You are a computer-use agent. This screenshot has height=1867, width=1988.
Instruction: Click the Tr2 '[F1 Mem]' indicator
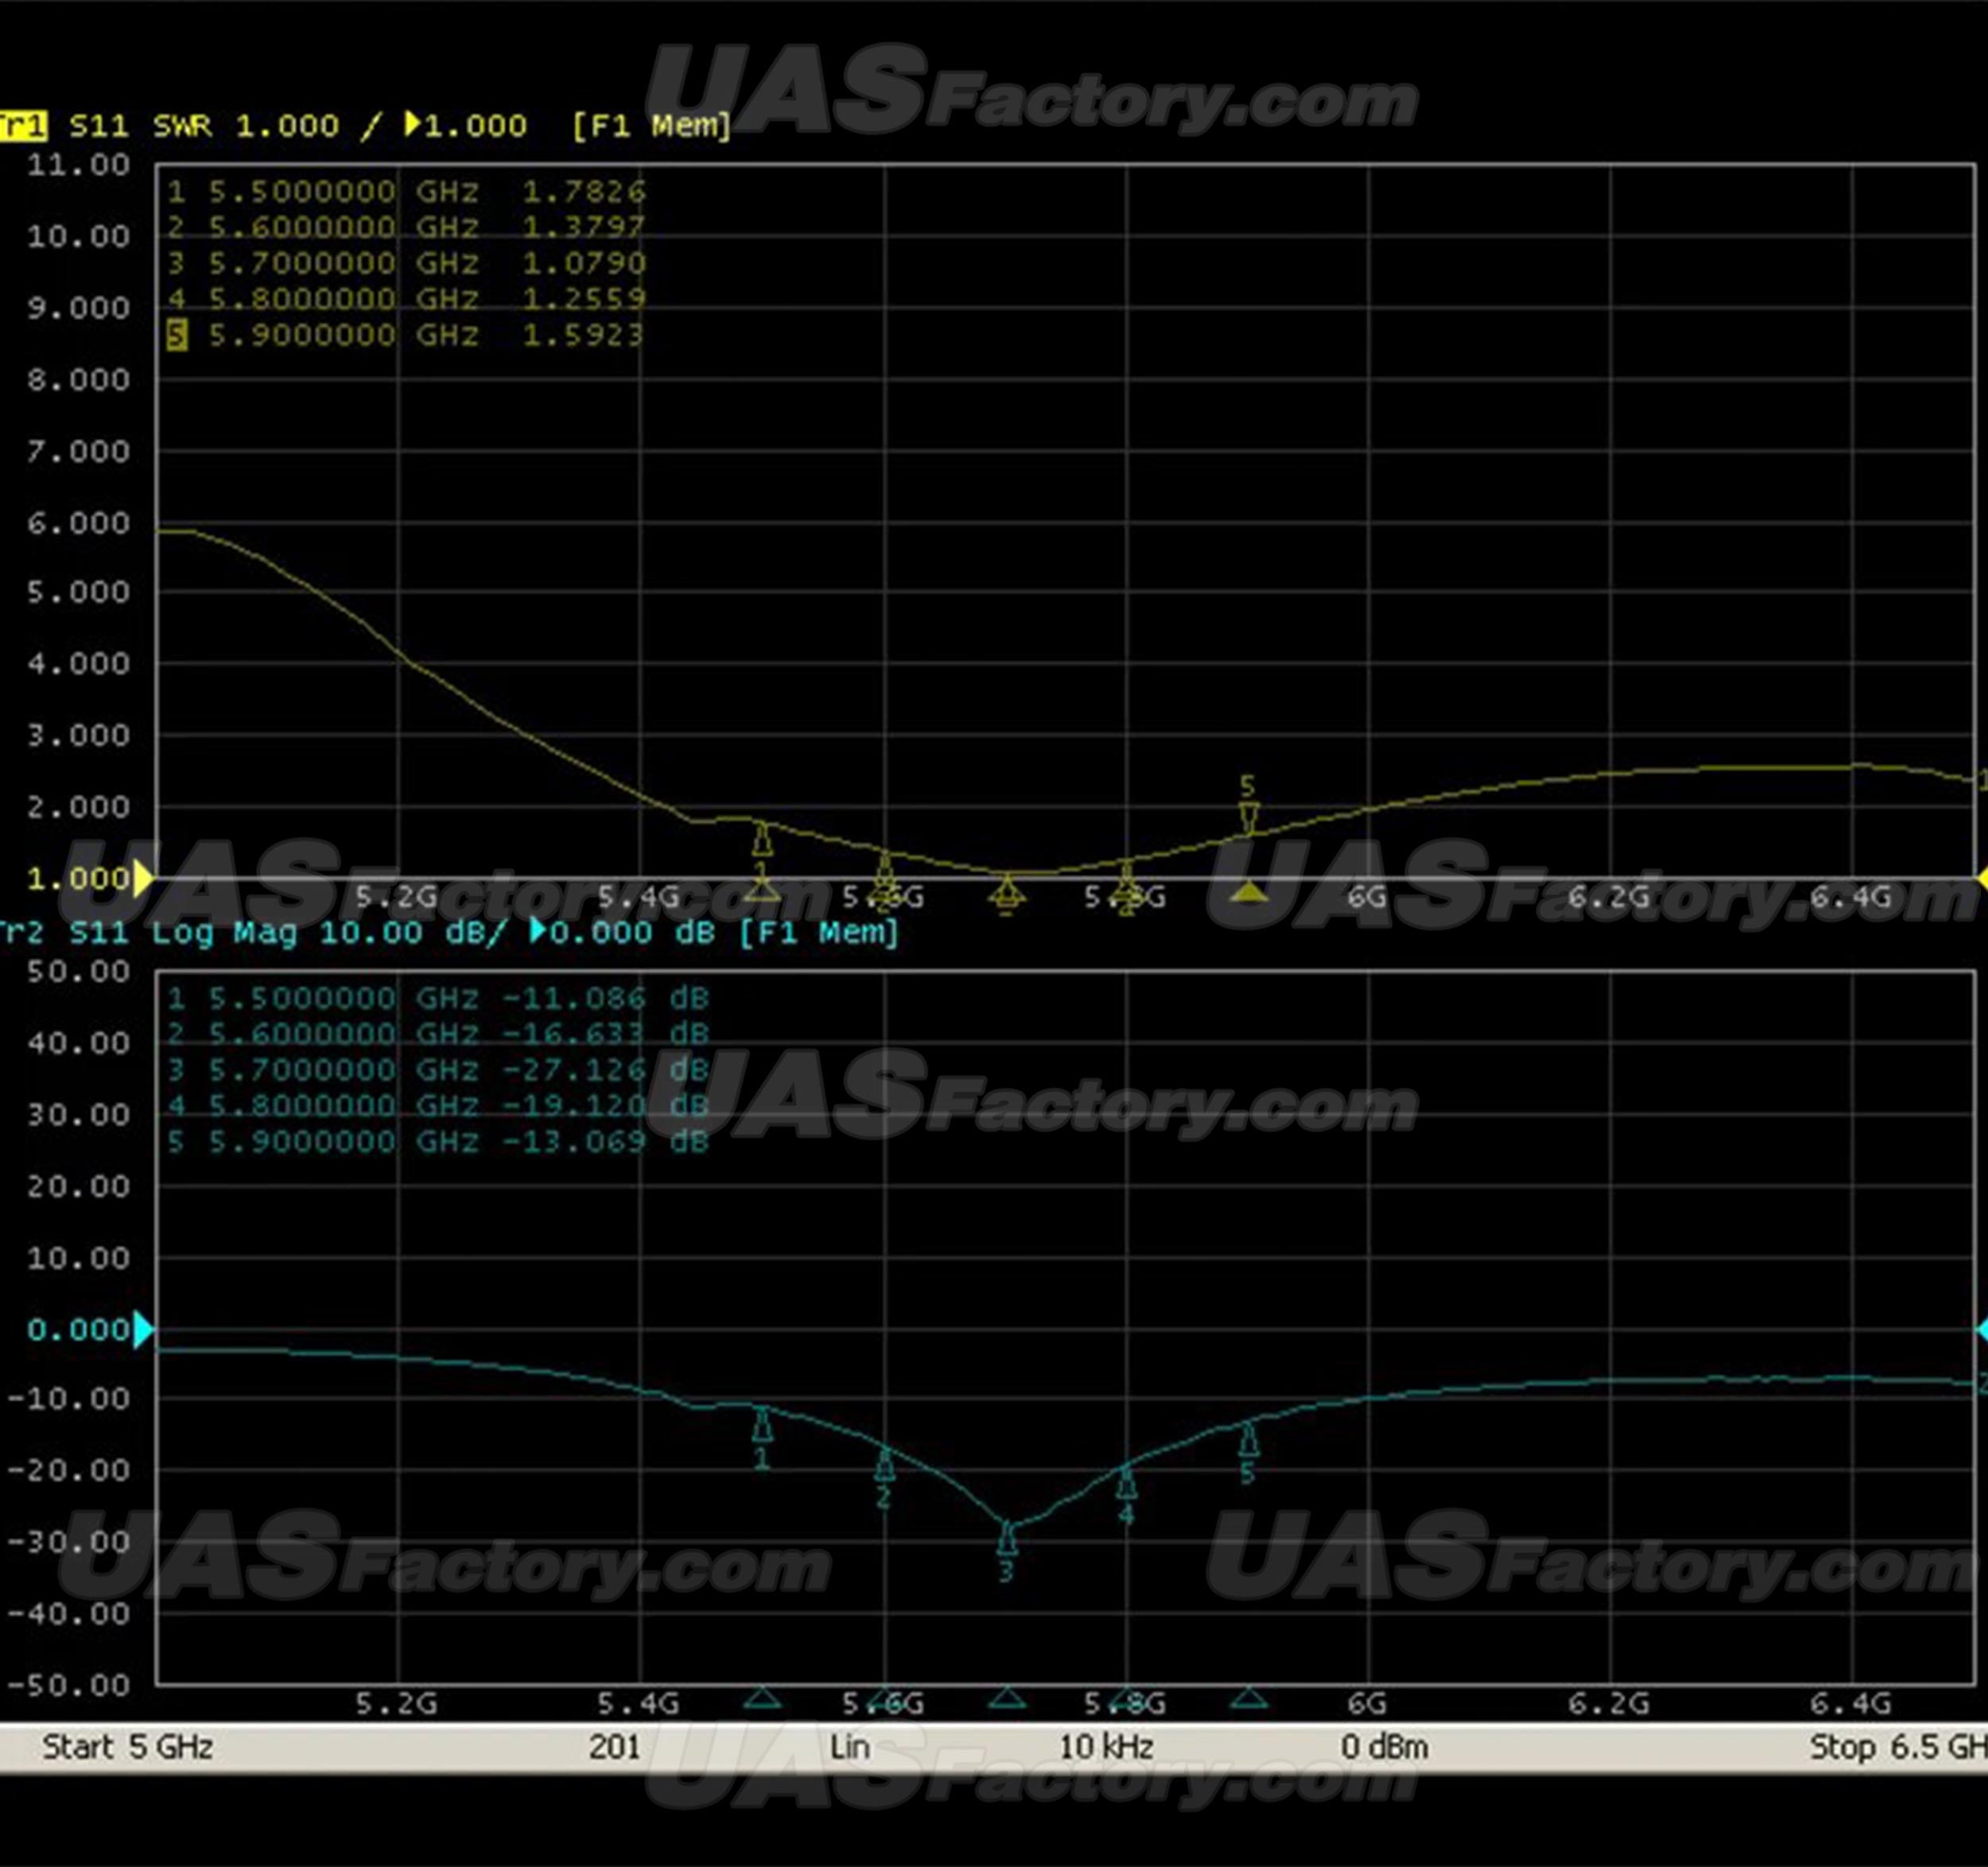[x=818, y=933]
